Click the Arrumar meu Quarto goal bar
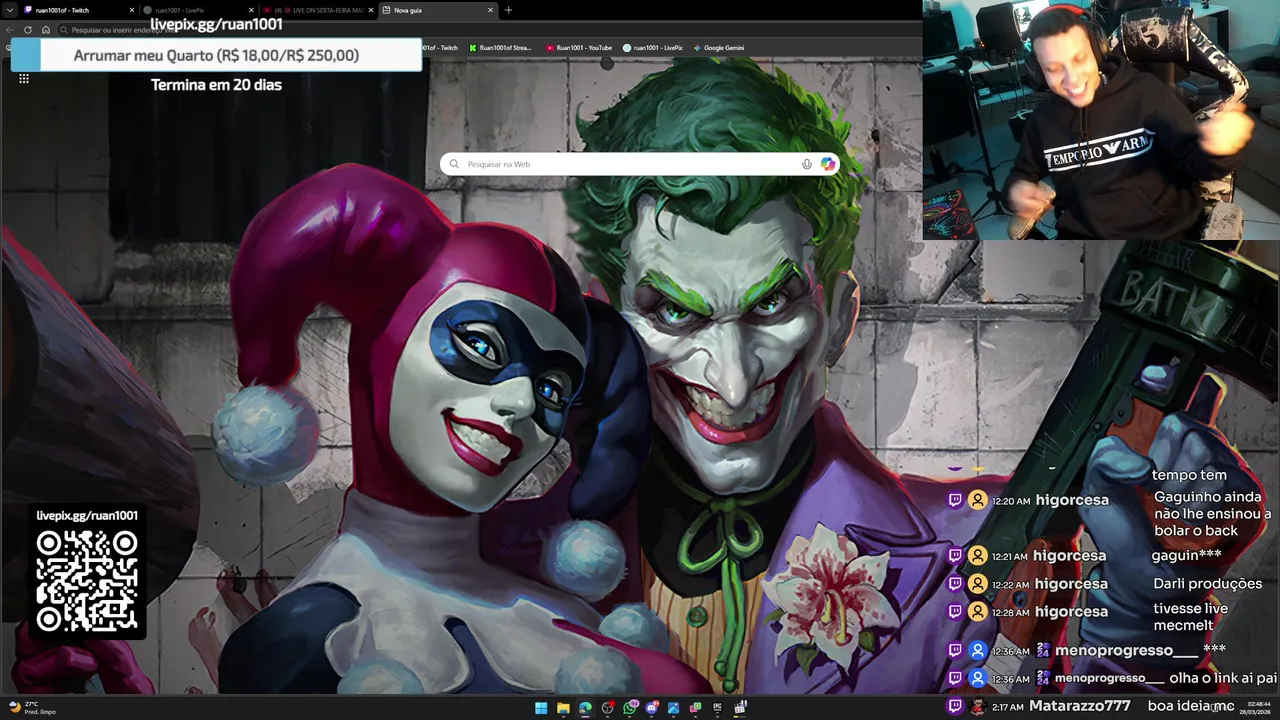Image resolution: width=1280 pixels, height=720 pixels. click(x=216, y=55)
